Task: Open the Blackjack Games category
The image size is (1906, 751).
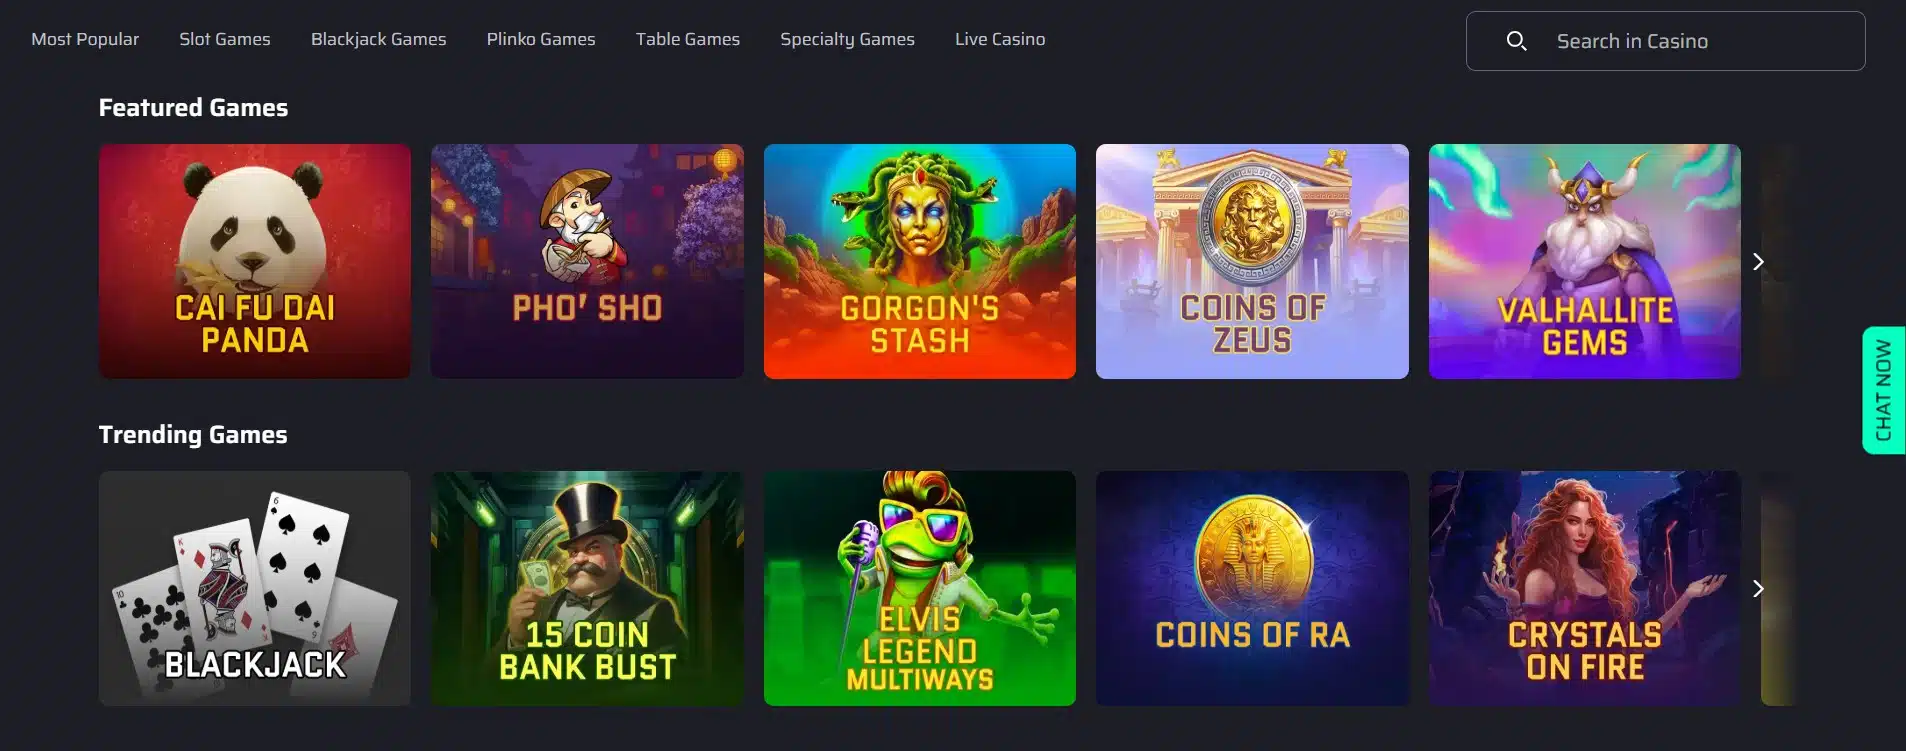Action: click(x=378, y=39)
